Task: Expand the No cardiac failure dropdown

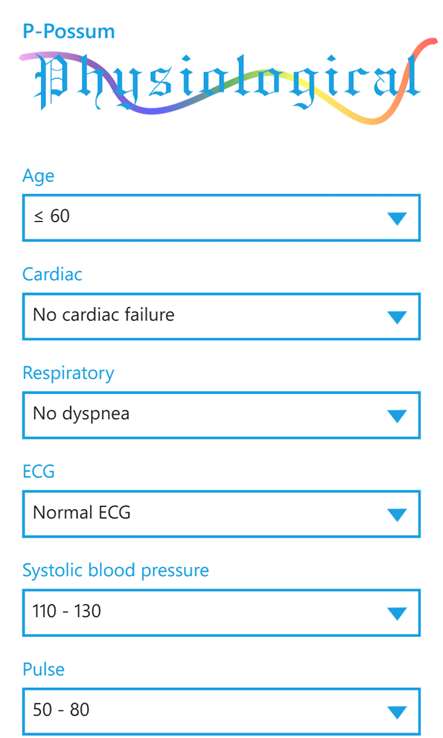Action: (x=221, y=316)
